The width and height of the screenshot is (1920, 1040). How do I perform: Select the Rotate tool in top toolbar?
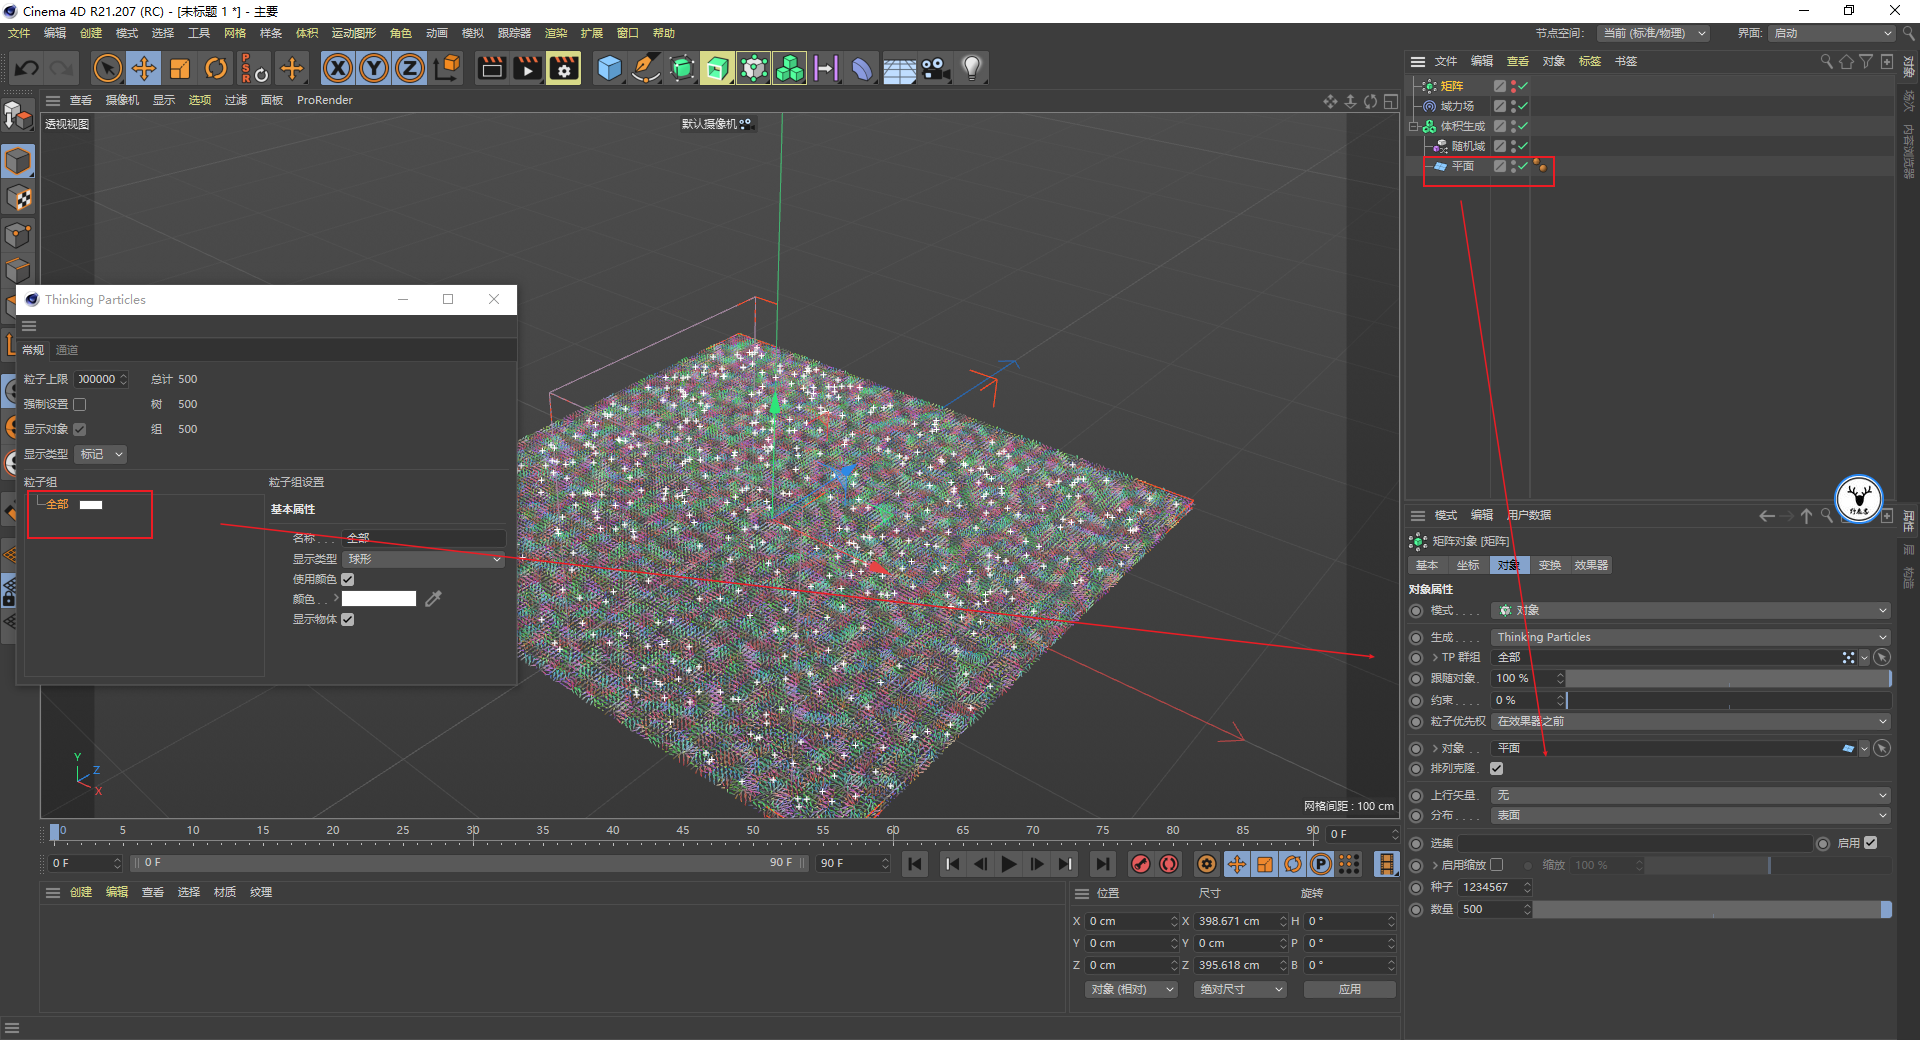[216, 68]
